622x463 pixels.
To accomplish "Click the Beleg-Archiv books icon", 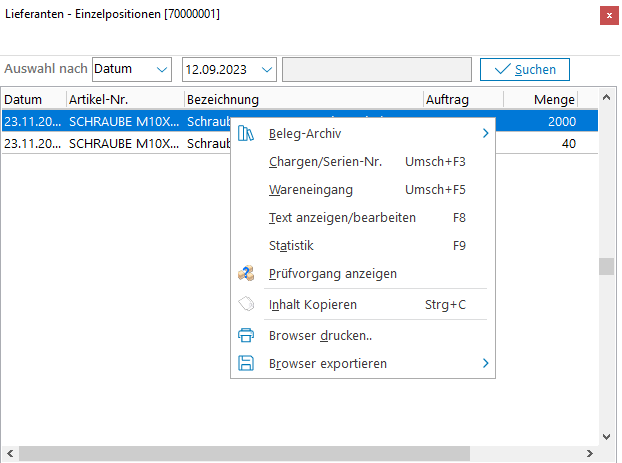I will 246,134.
